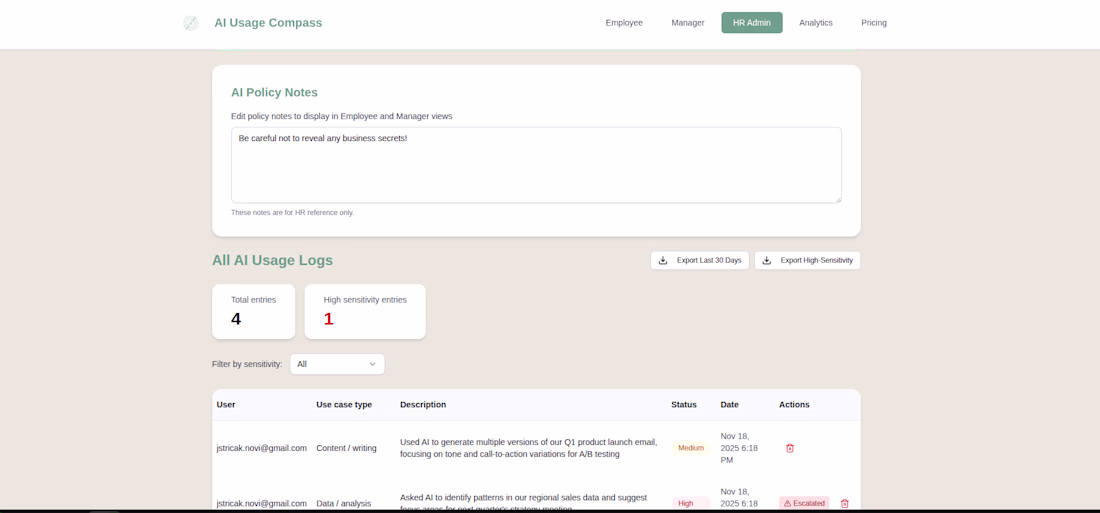Viewport: 1100px width, 513px height.
Task: Click the Data / analysis use case cell
Action: click(344, 503)
